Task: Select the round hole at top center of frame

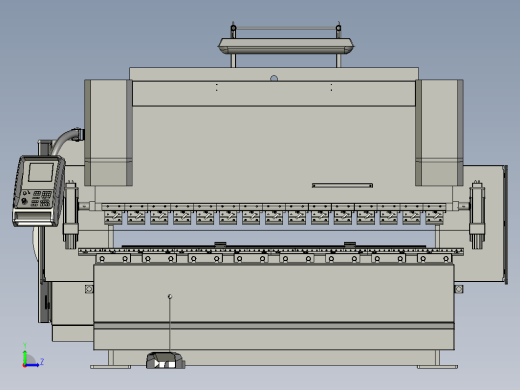Action: [274, 79]
